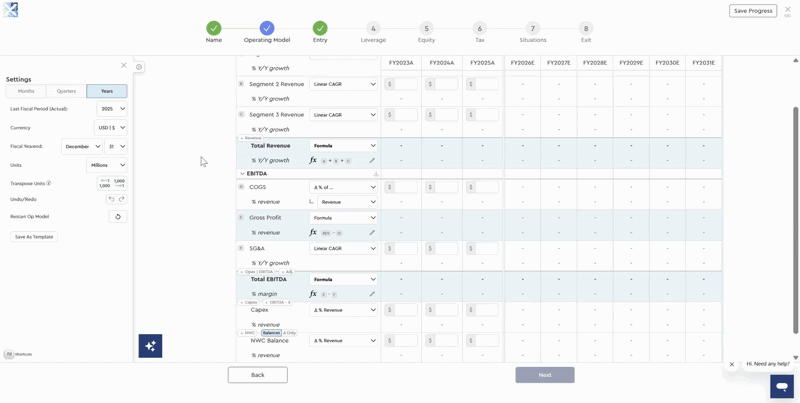Open COGS Revenue basis dropdown
Viewport: 800px width, 403px height.
pyautogui.click(x=347, y=202)
